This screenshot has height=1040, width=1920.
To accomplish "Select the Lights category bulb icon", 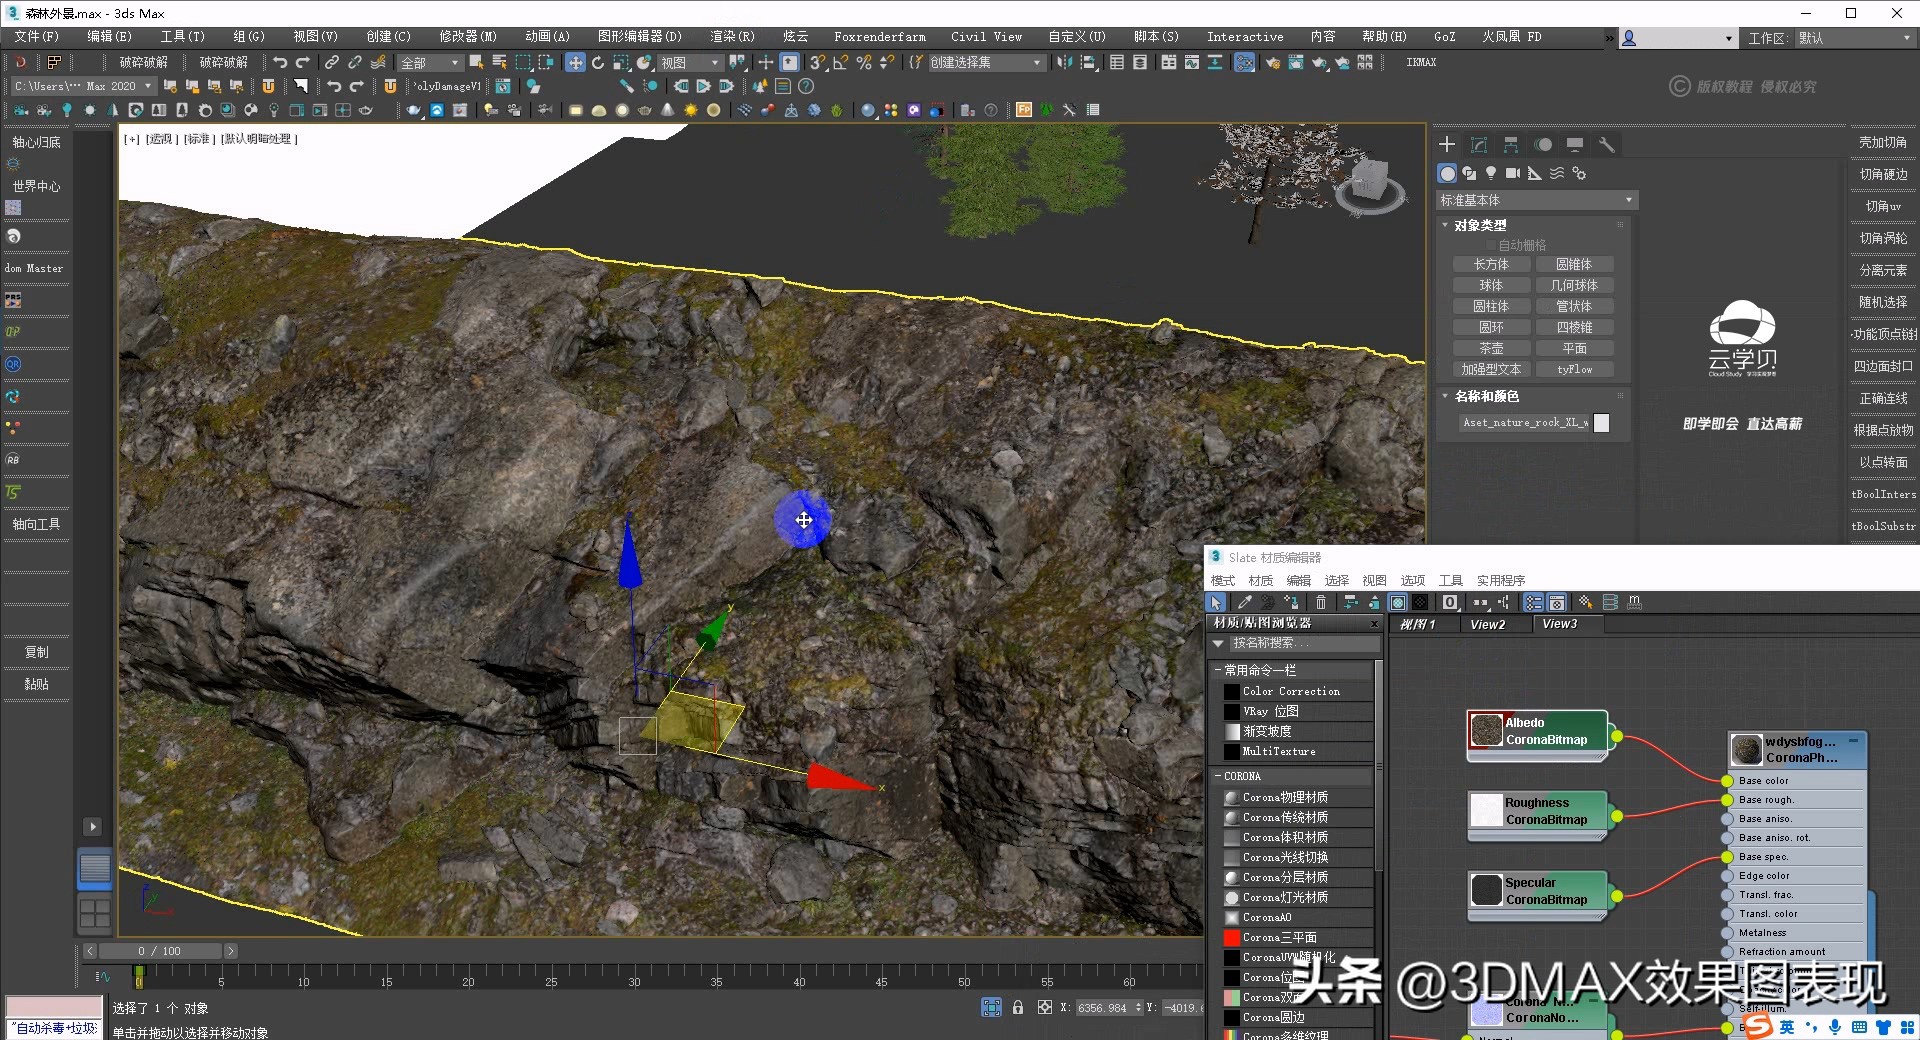I will pyautogui.click(x=1491, y=173).
